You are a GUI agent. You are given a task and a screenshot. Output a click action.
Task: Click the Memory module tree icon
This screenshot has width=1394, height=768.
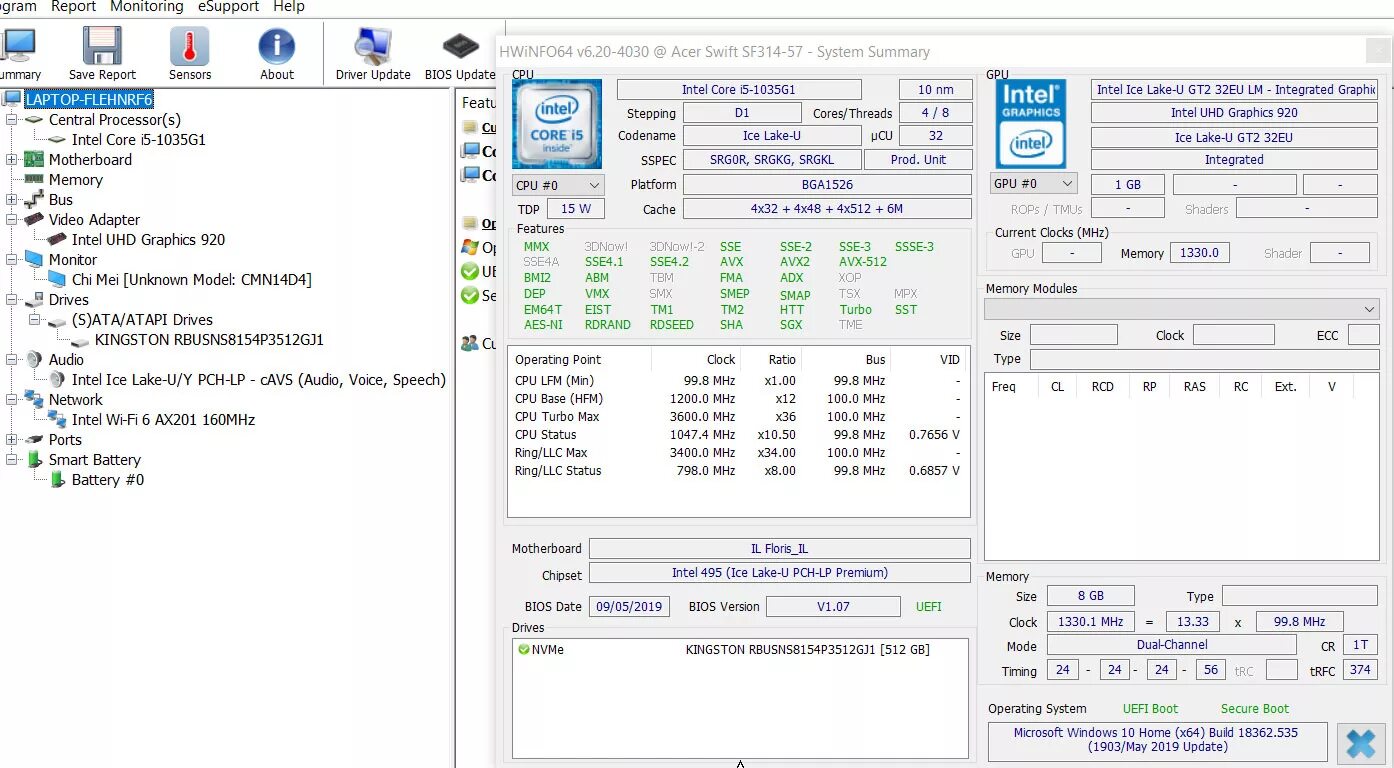[x=34, y=180]
